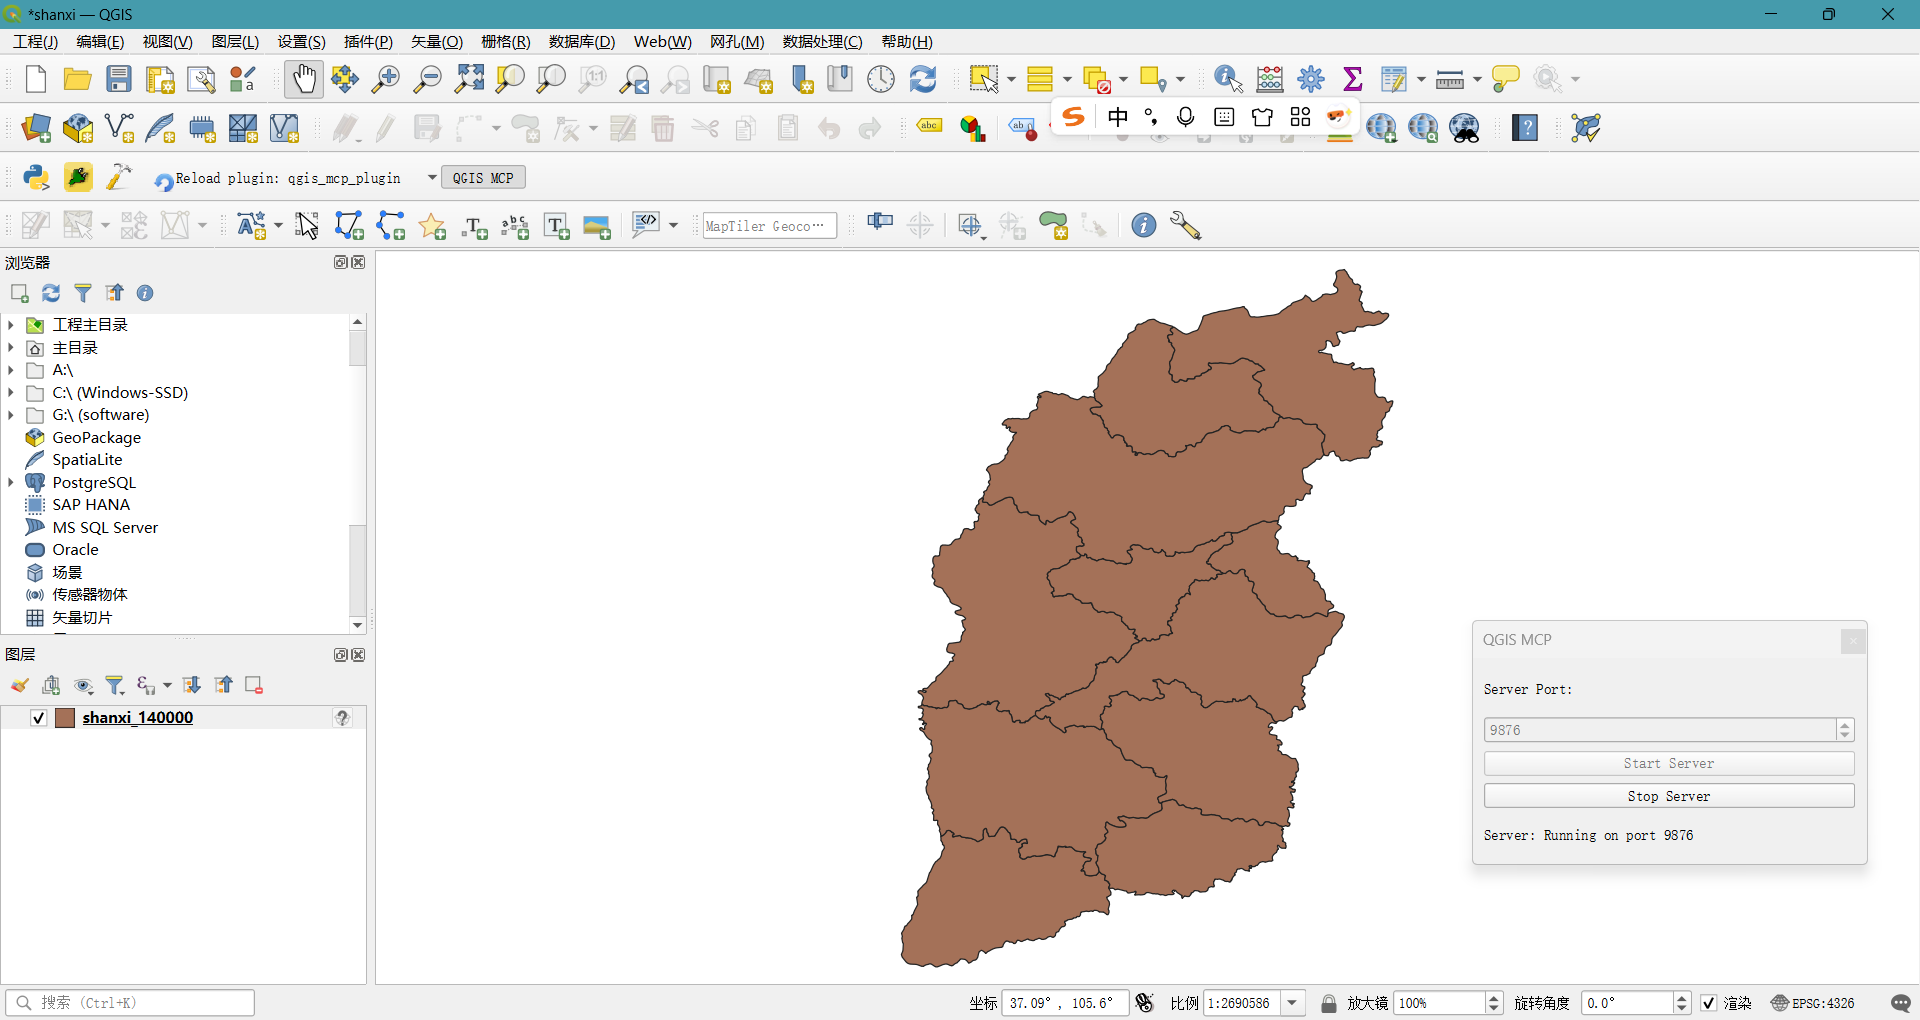Open the Reload plugin dropdown
Image resolution: width=1920 pixels, height=1020 pixels.
[x=431, y=177]
